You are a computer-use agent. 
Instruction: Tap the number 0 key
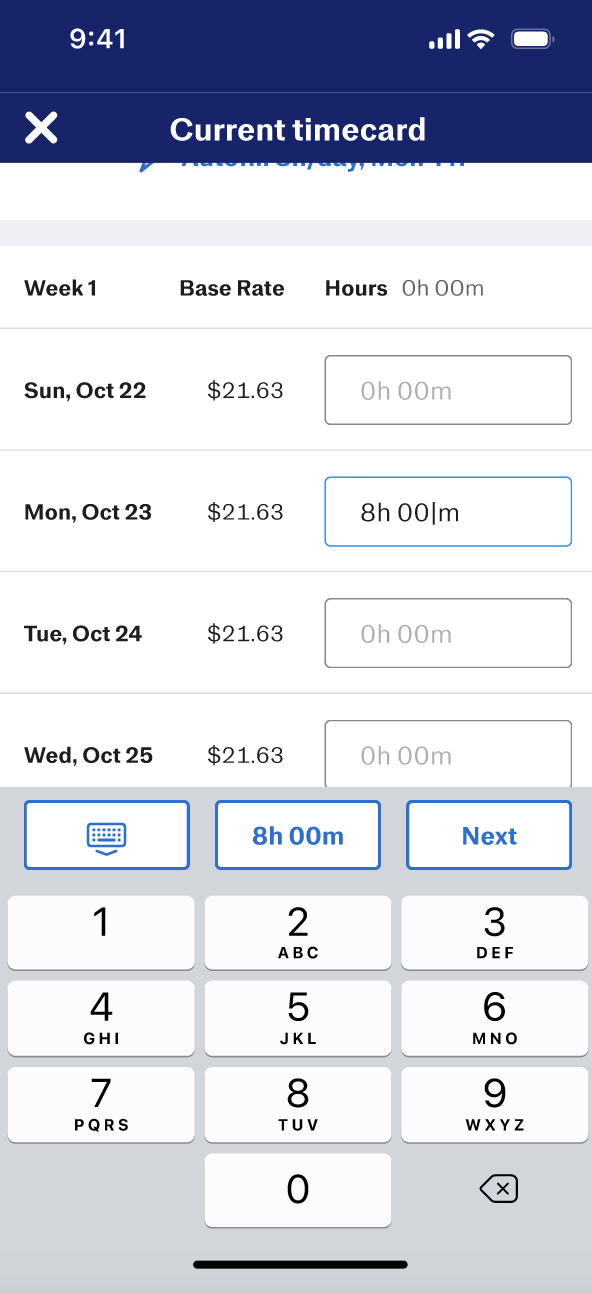(298, 1190)
